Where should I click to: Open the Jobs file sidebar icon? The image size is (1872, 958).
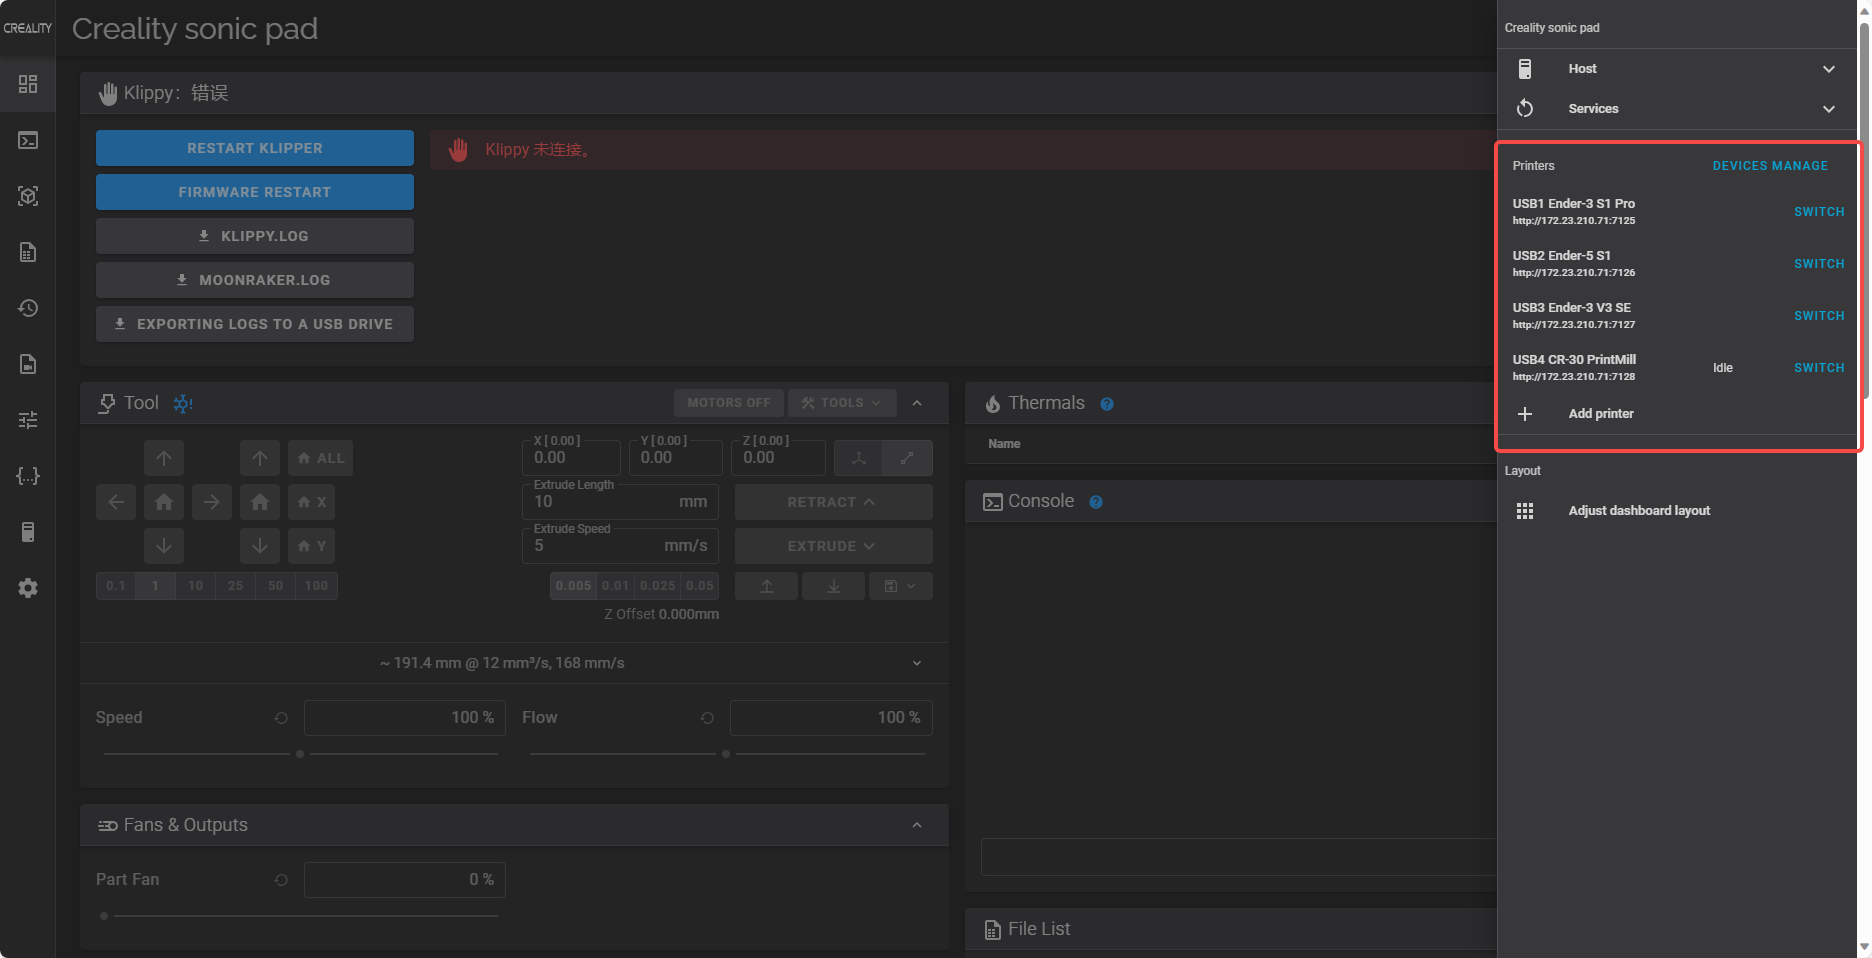(x=28, y=252)
